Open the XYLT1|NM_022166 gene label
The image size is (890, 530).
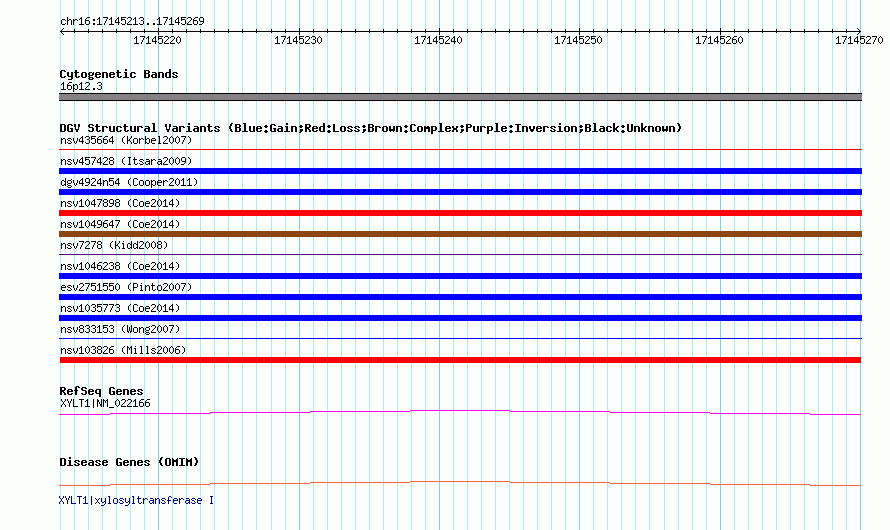coord(105,403)
